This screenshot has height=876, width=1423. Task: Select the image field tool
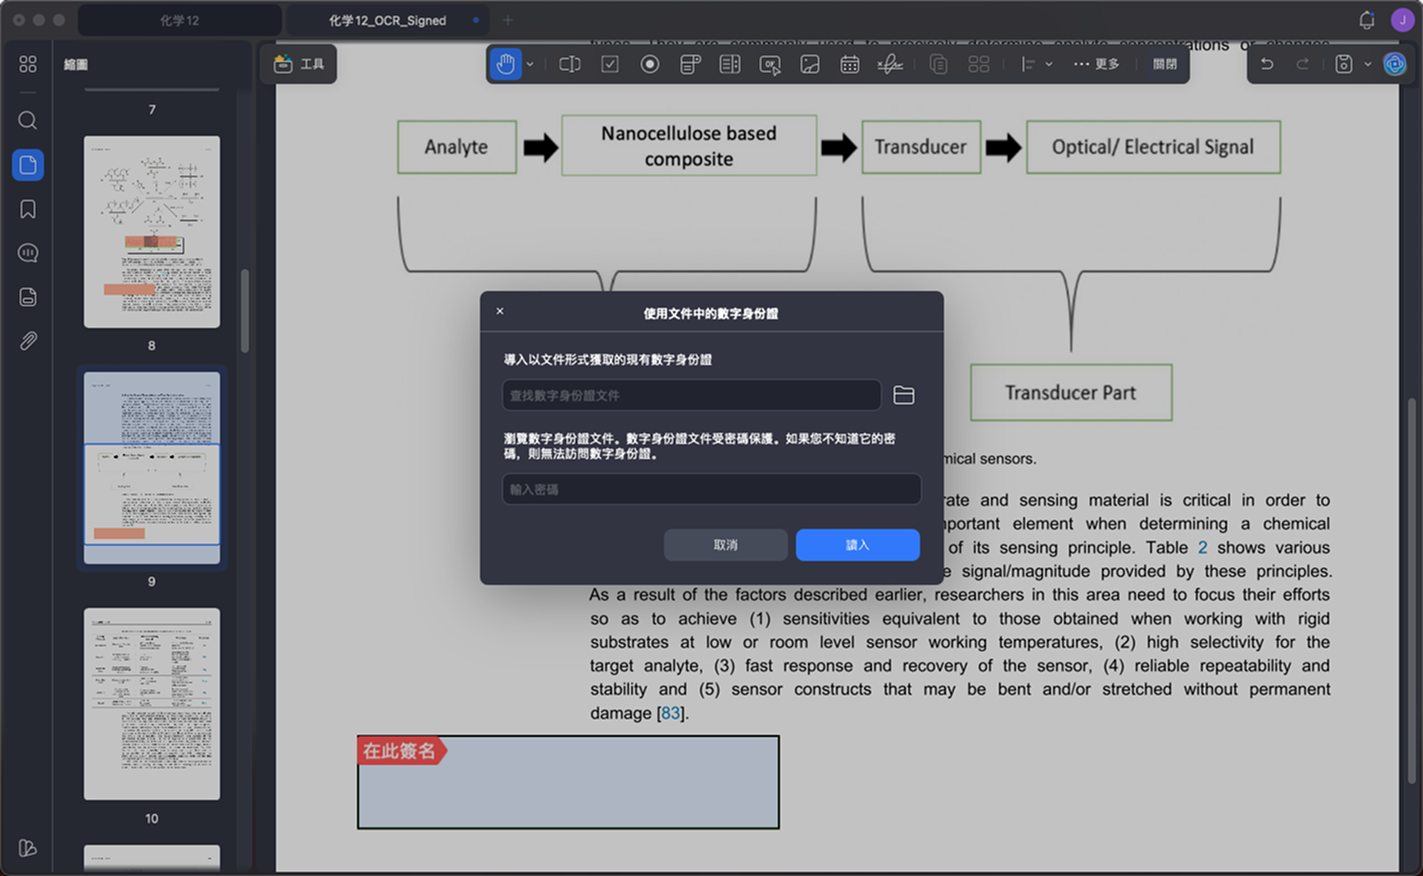pos(810,64)
